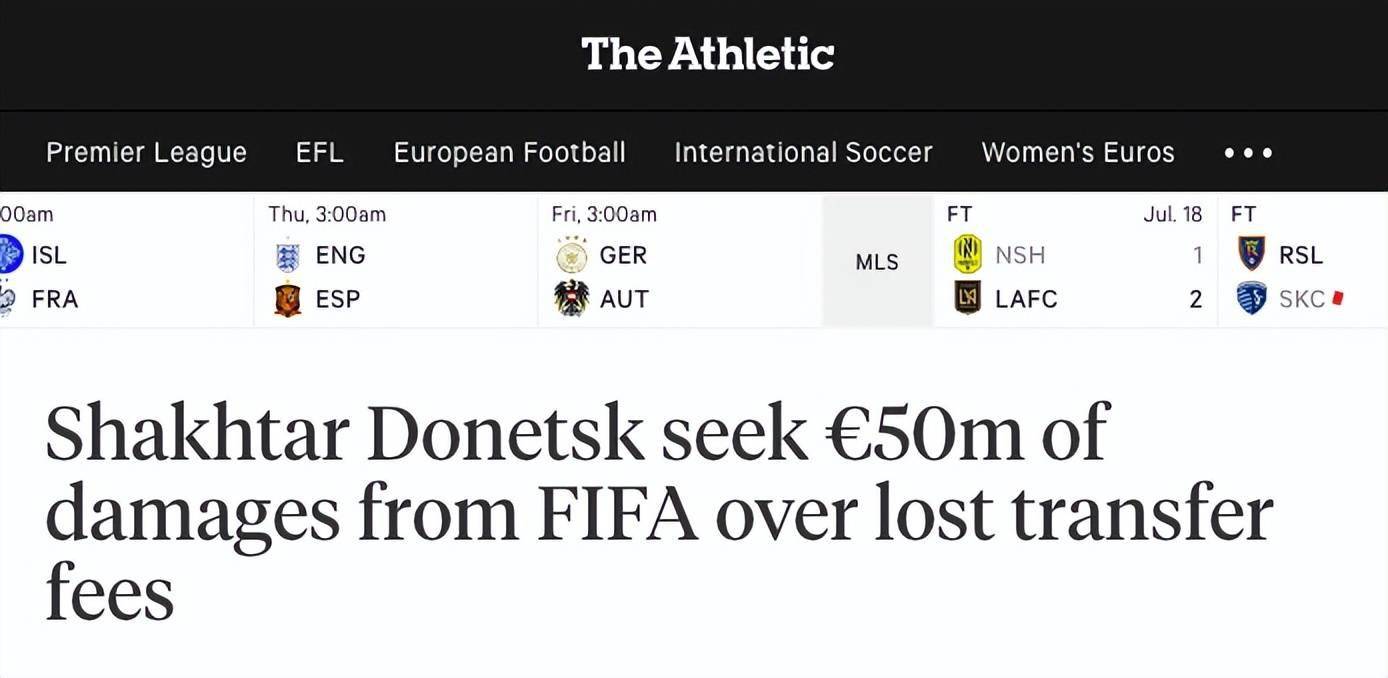
Task: Click the Austria team crest
Action: [572, 299]
